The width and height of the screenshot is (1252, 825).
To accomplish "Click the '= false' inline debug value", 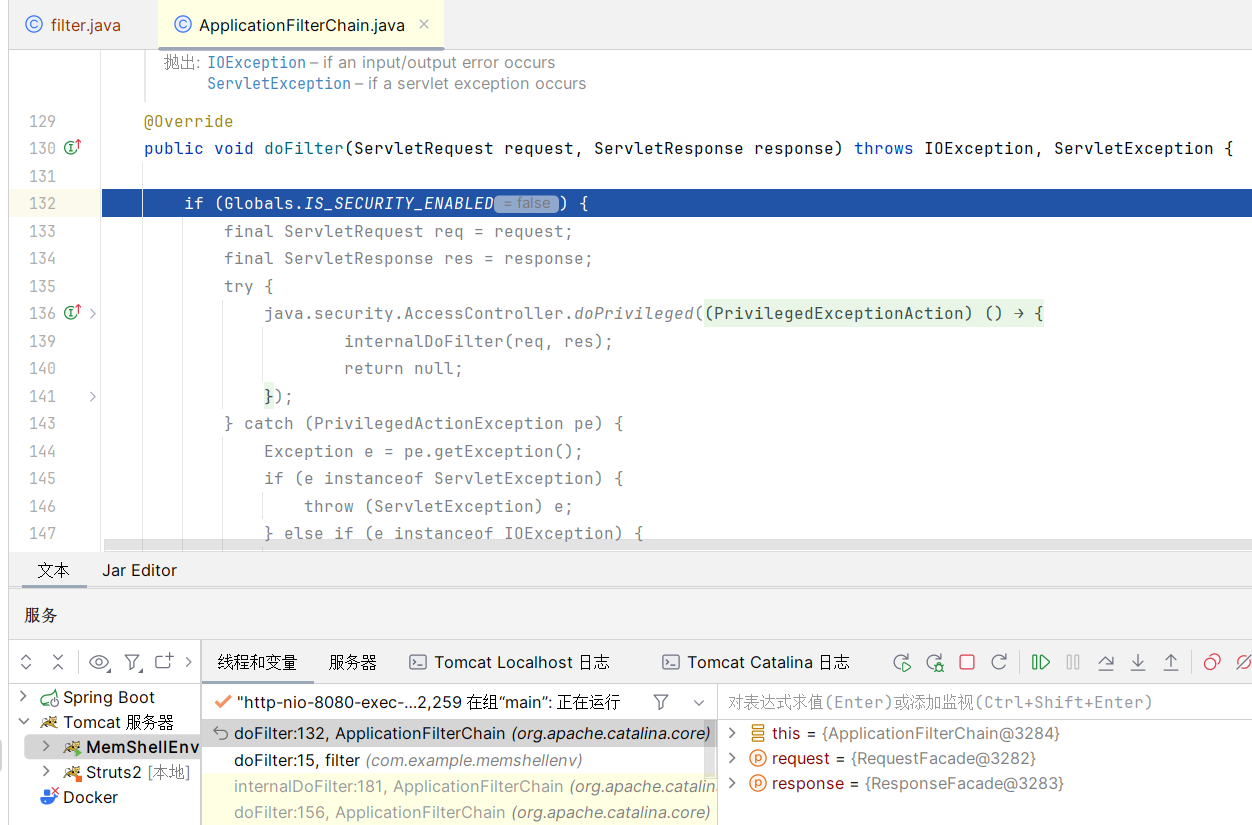I will (526, 203).
